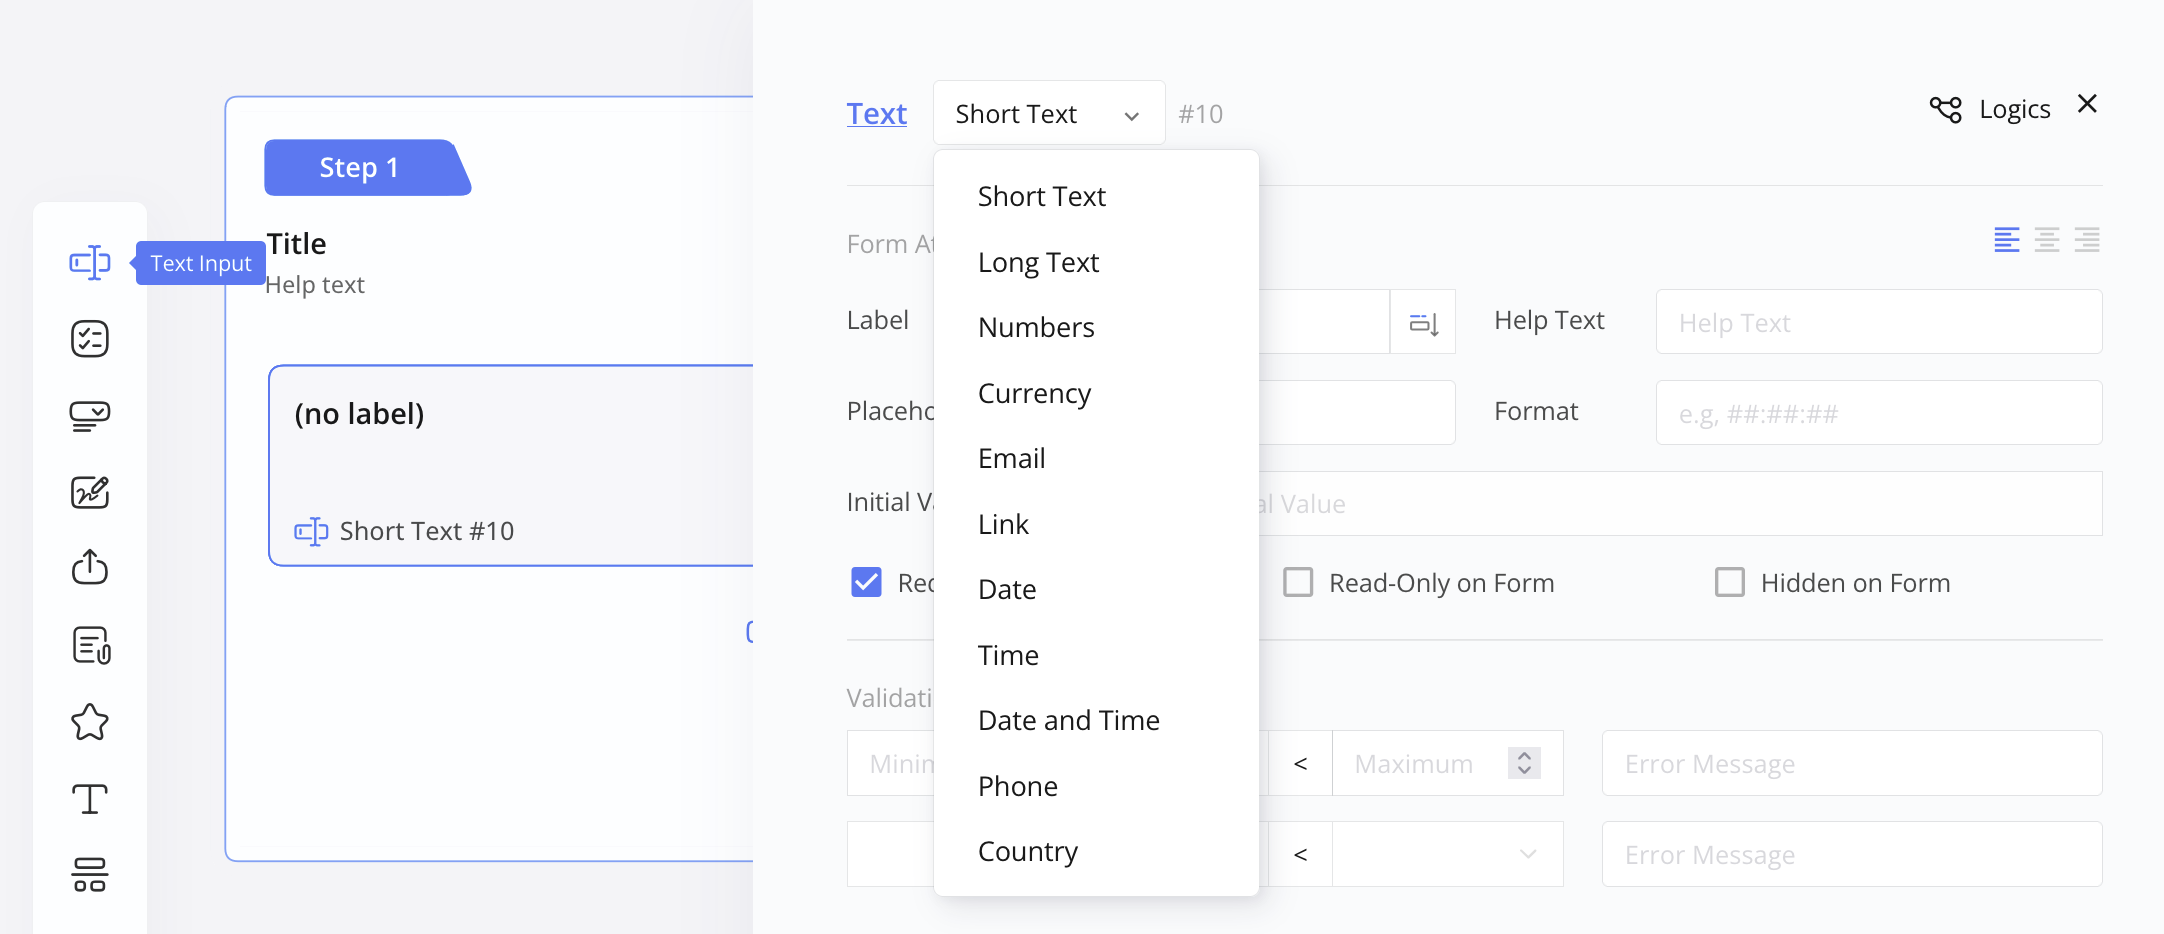The width and height of the screenshot is (2164, 934).
Task: Set label alignment to left
Action: pos(2007,240)
